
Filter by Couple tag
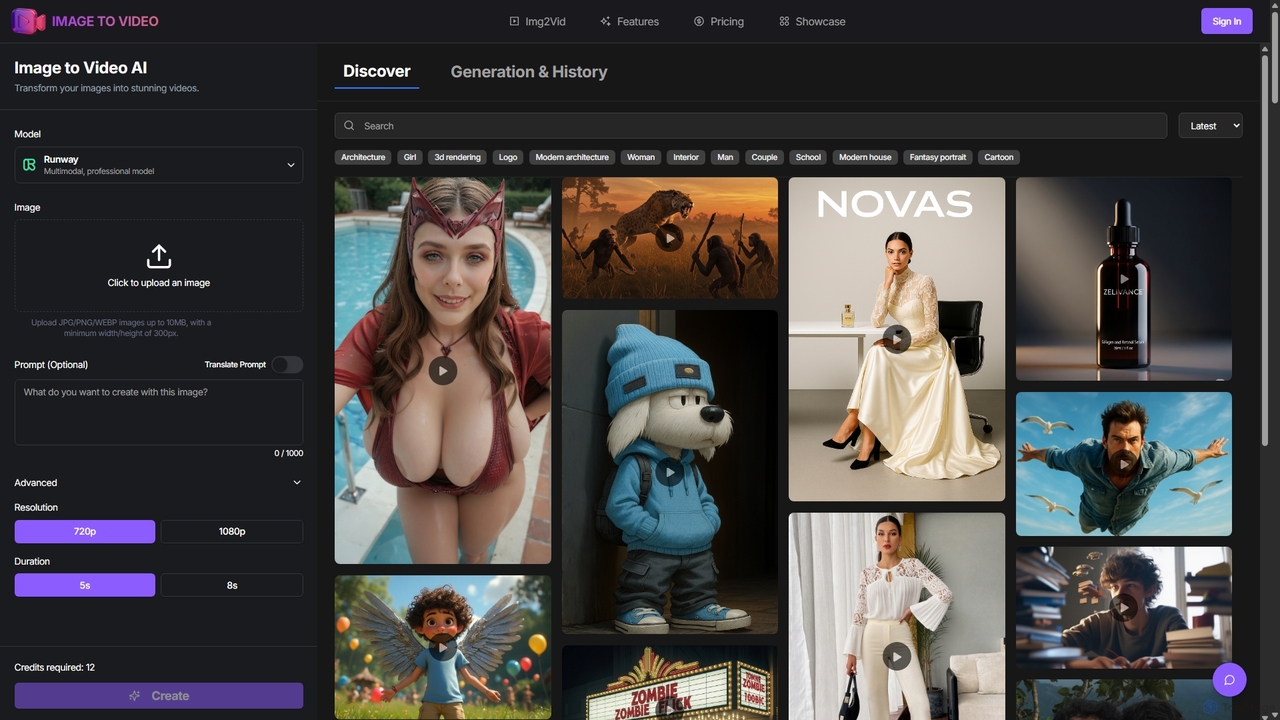(765, 157)
